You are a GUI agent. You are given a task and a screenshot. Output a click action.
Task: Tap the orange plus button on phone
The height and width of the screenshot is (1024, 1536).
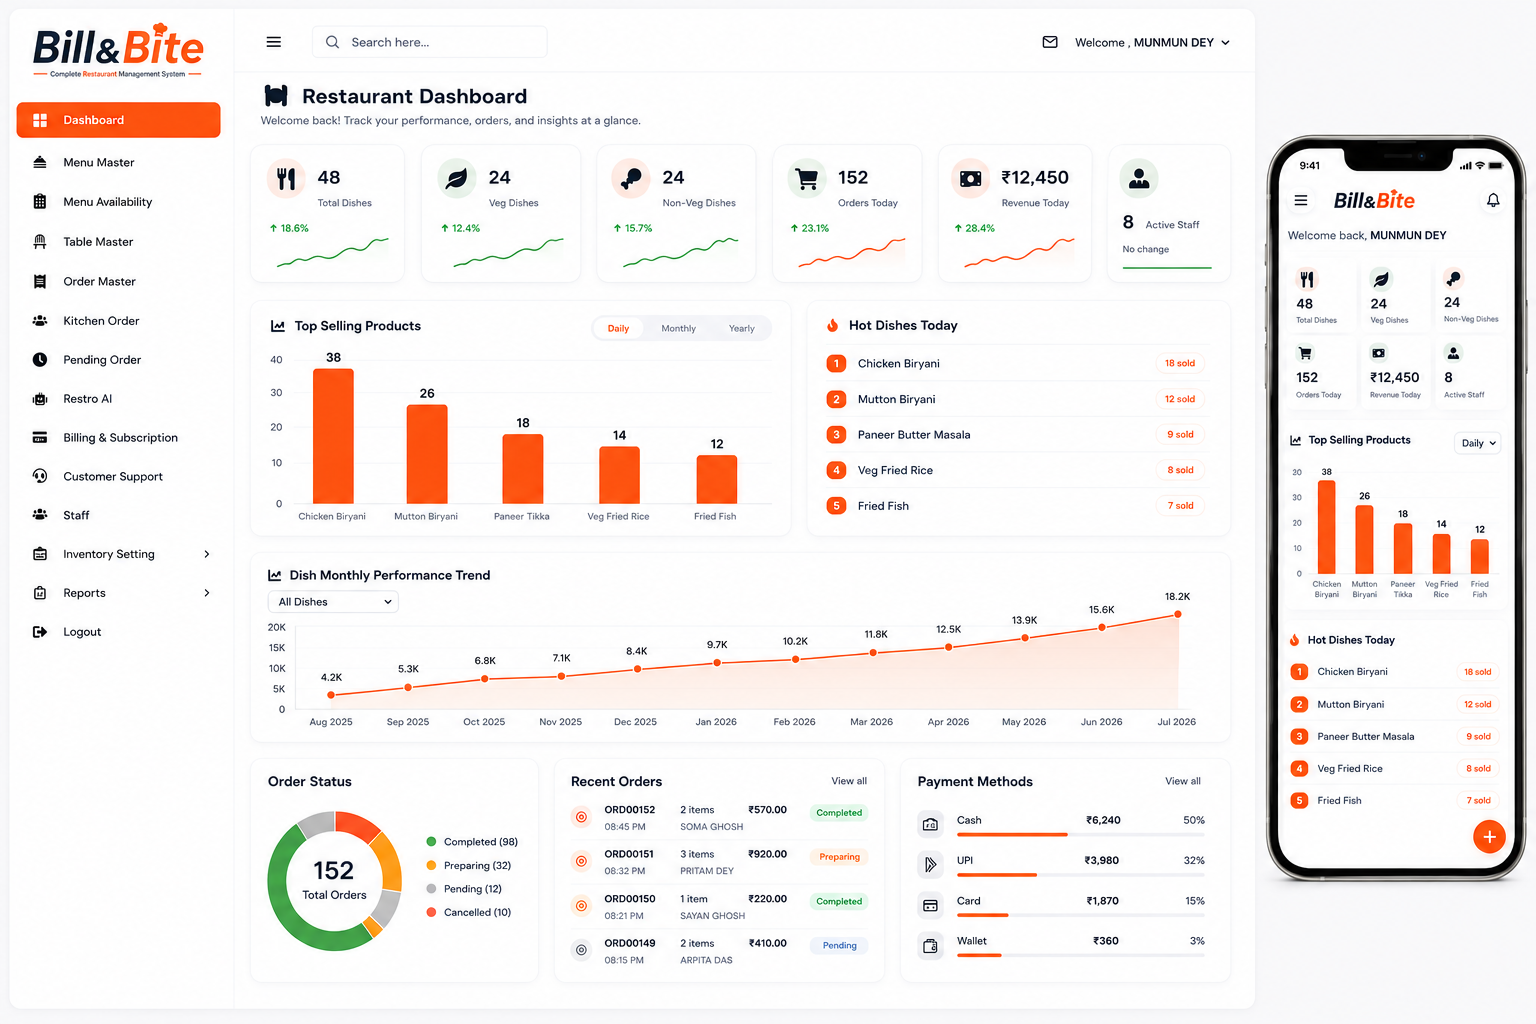[1489, 837]
